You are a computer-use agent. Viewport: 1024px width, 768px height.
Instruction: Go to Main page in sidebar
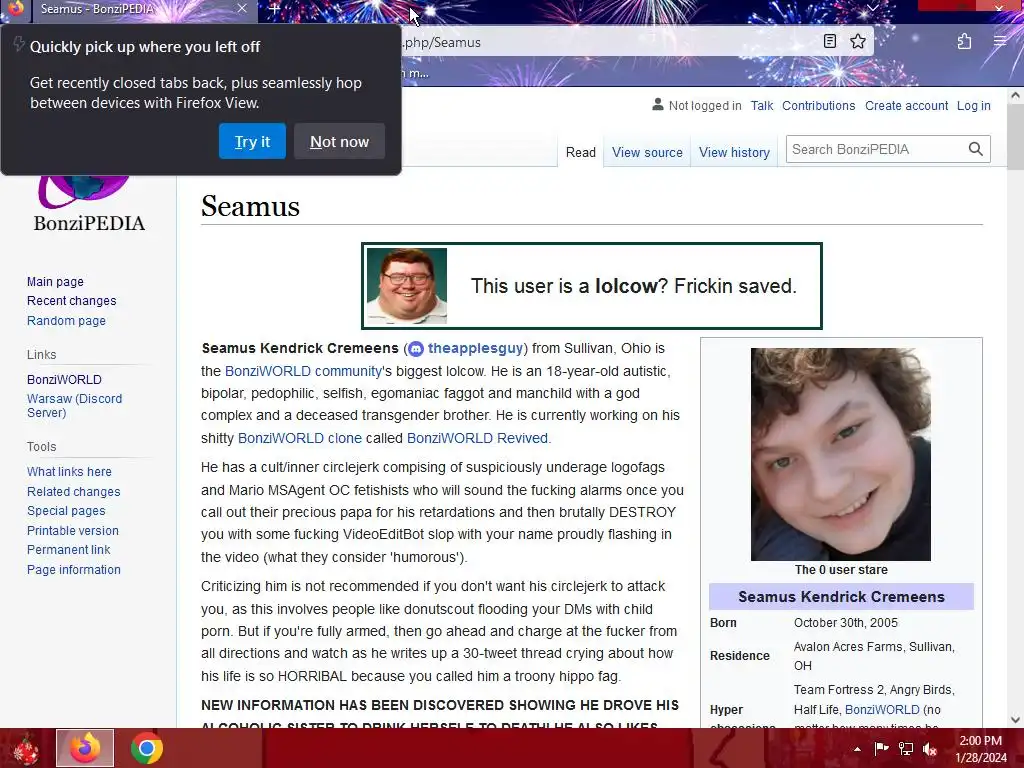[56, 281]
